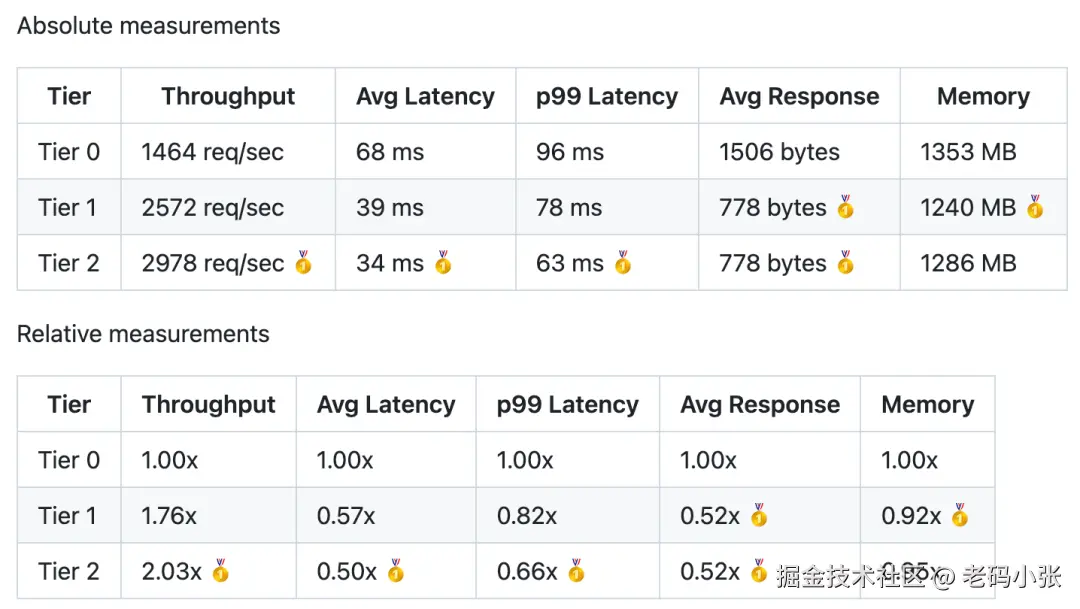Select the 1.76x throughput cell
The width and height of the screenshot is (1080, 609).
[x=169, y=516]
